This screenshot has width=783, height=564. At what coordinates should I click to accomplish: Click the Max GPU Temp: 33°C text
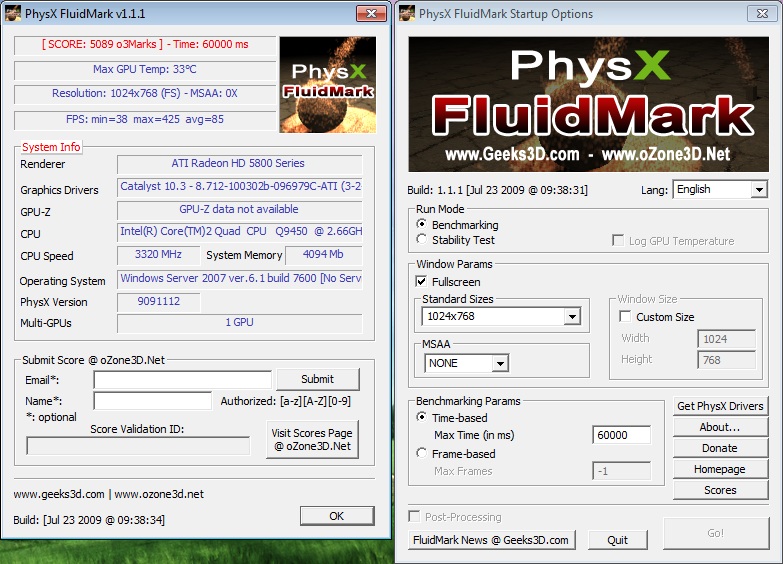[145, 69]
